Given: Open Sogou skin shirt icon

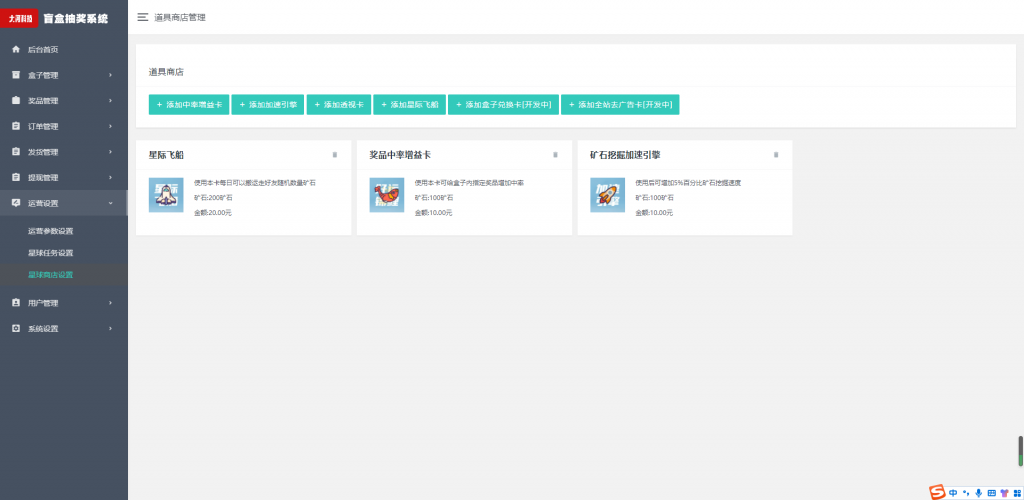Looking at the screenshot, I should 1003,492.
